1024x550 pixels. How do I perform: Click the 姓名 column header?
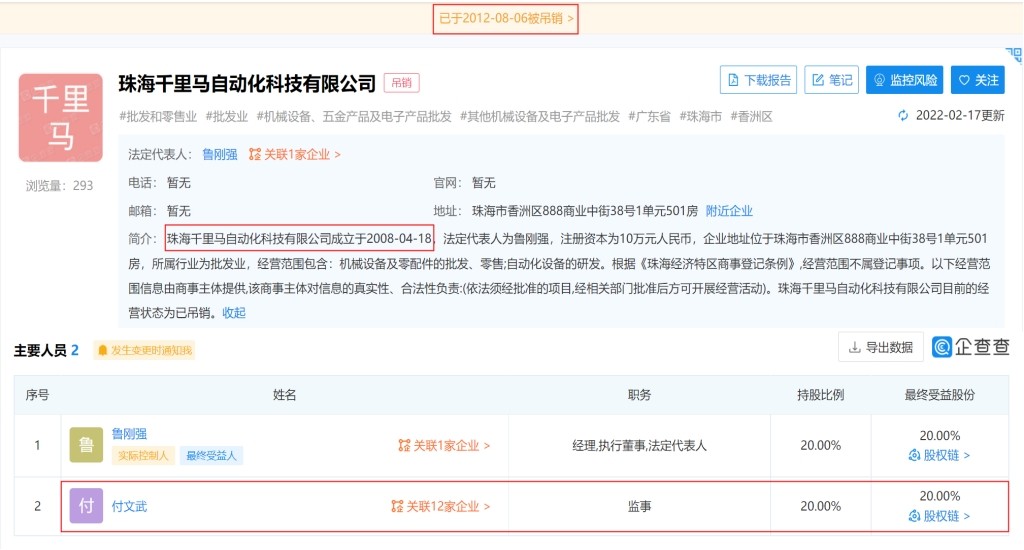coord(285,395)
